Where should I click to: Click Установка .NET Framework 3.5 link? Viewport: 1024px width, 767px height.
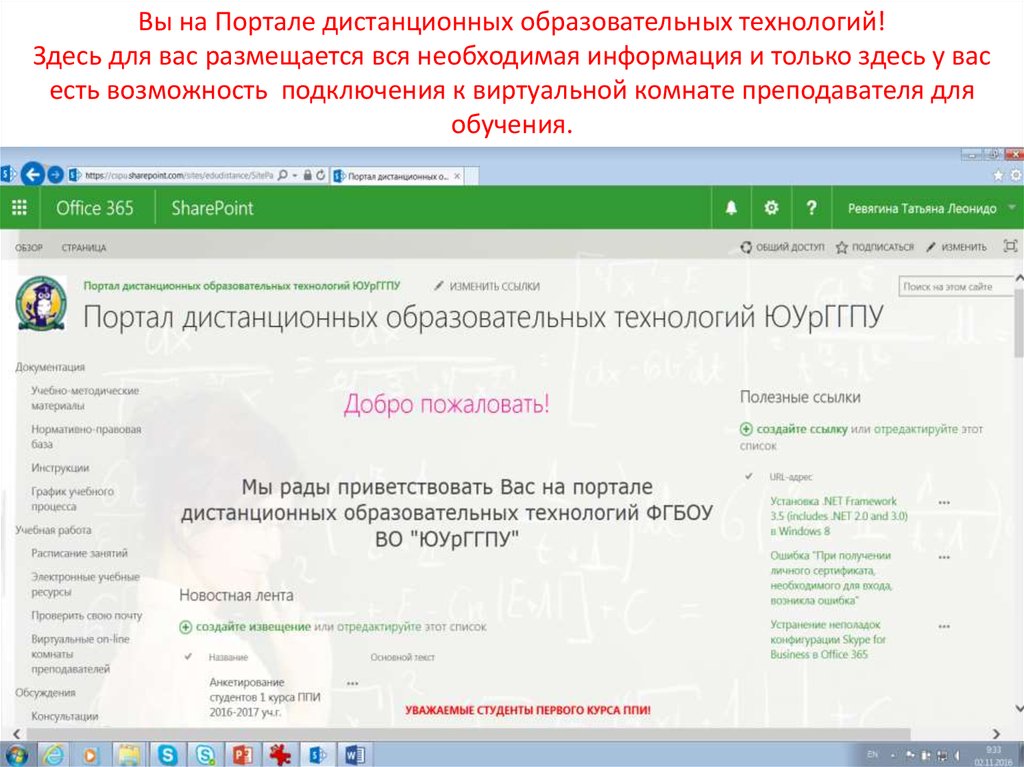(839, 516)
